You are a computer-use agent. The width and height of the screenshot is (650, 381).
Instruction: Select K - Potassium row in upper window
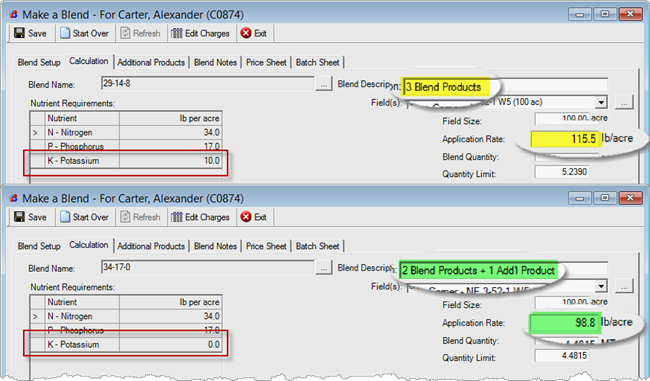tap(126, 160)
